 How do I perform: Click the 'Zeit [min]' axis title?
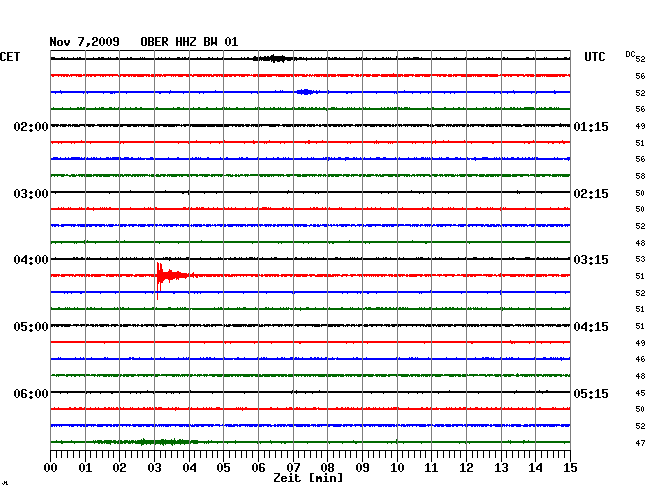[308, 478]
